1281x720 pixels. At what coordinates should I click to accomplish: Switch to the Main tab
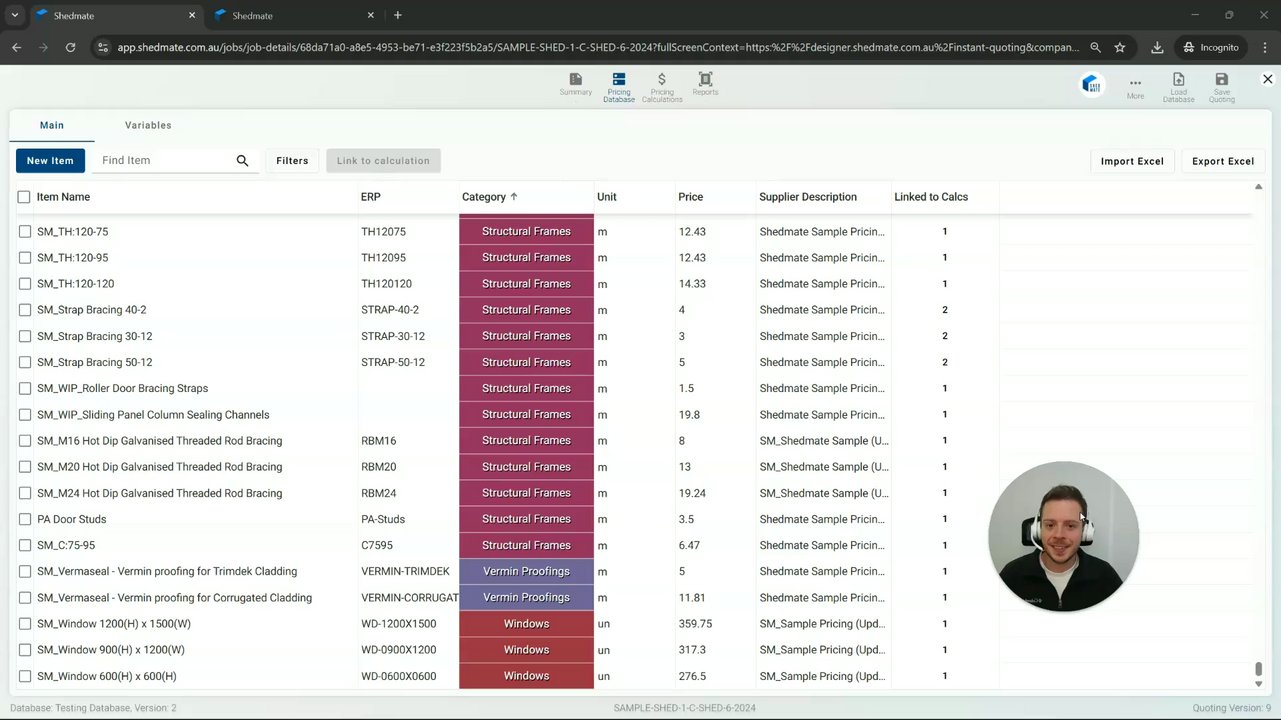click(52, 125)
